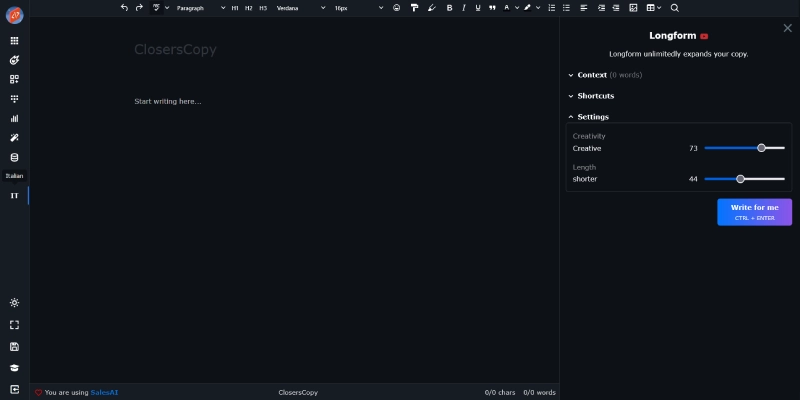Open the text color options arrow

pyautogui.click(x=517, y=8)
